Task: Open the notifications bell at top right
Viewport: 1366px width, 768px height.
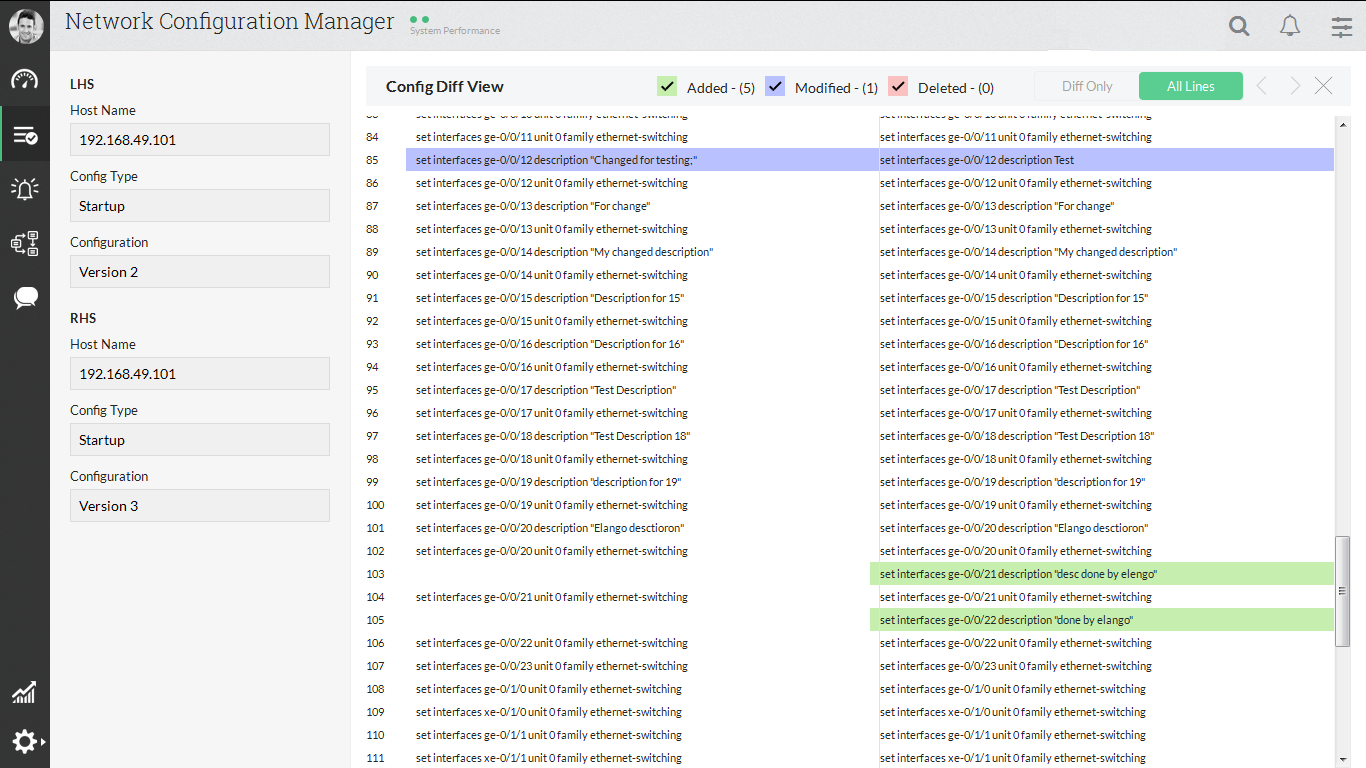Action: [1290, 25]
